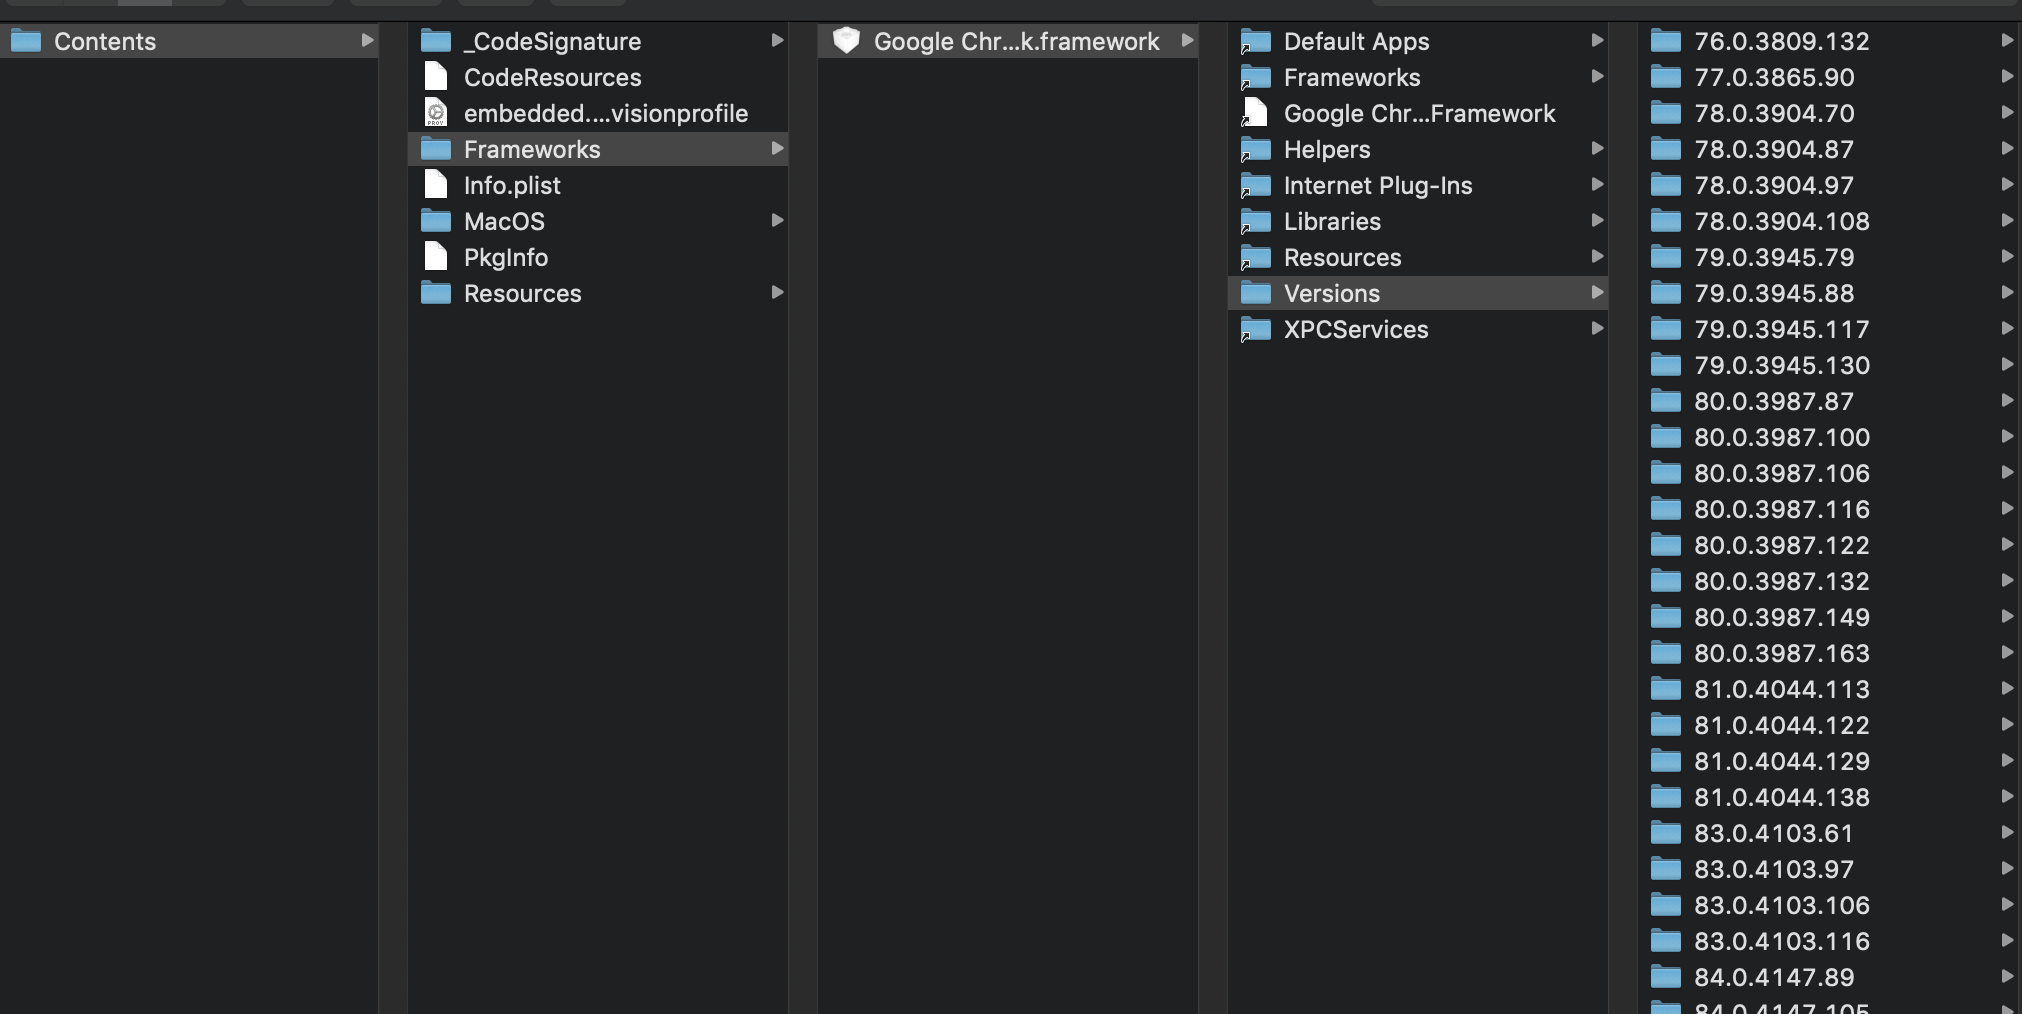Select version folder 80.0.3987.100

pos(1830,437)
